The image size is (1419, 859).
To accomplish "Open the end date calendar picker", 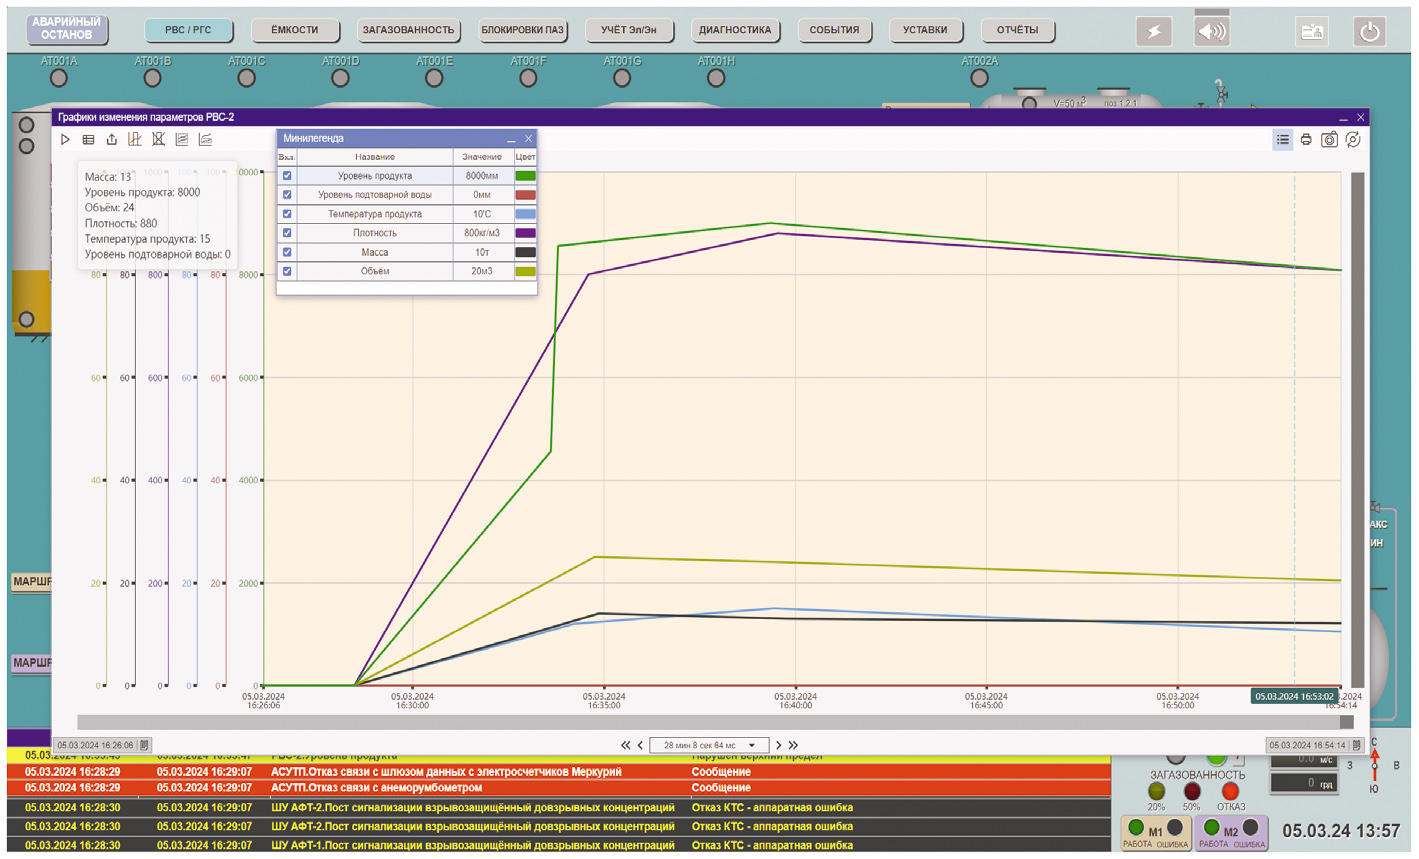I will 1356,744.
